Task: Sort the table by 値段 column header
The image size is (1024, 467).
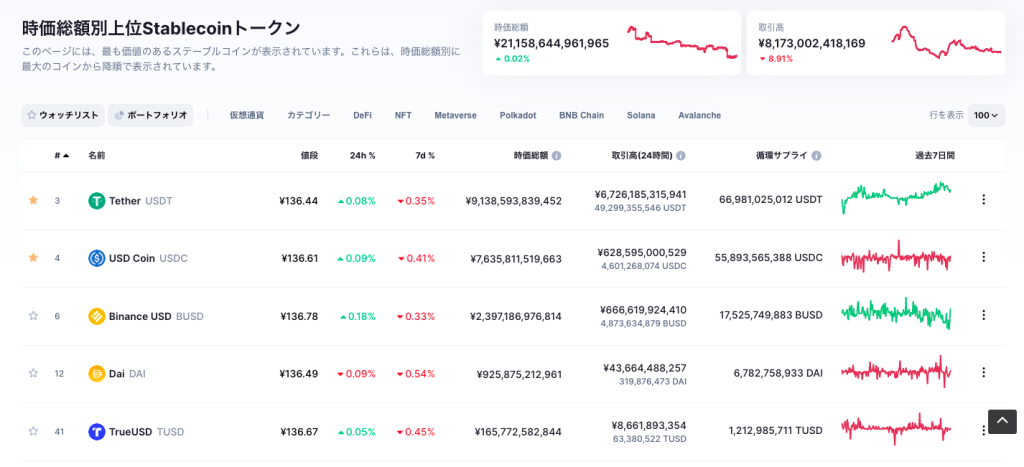Action: tap(309, 156)
